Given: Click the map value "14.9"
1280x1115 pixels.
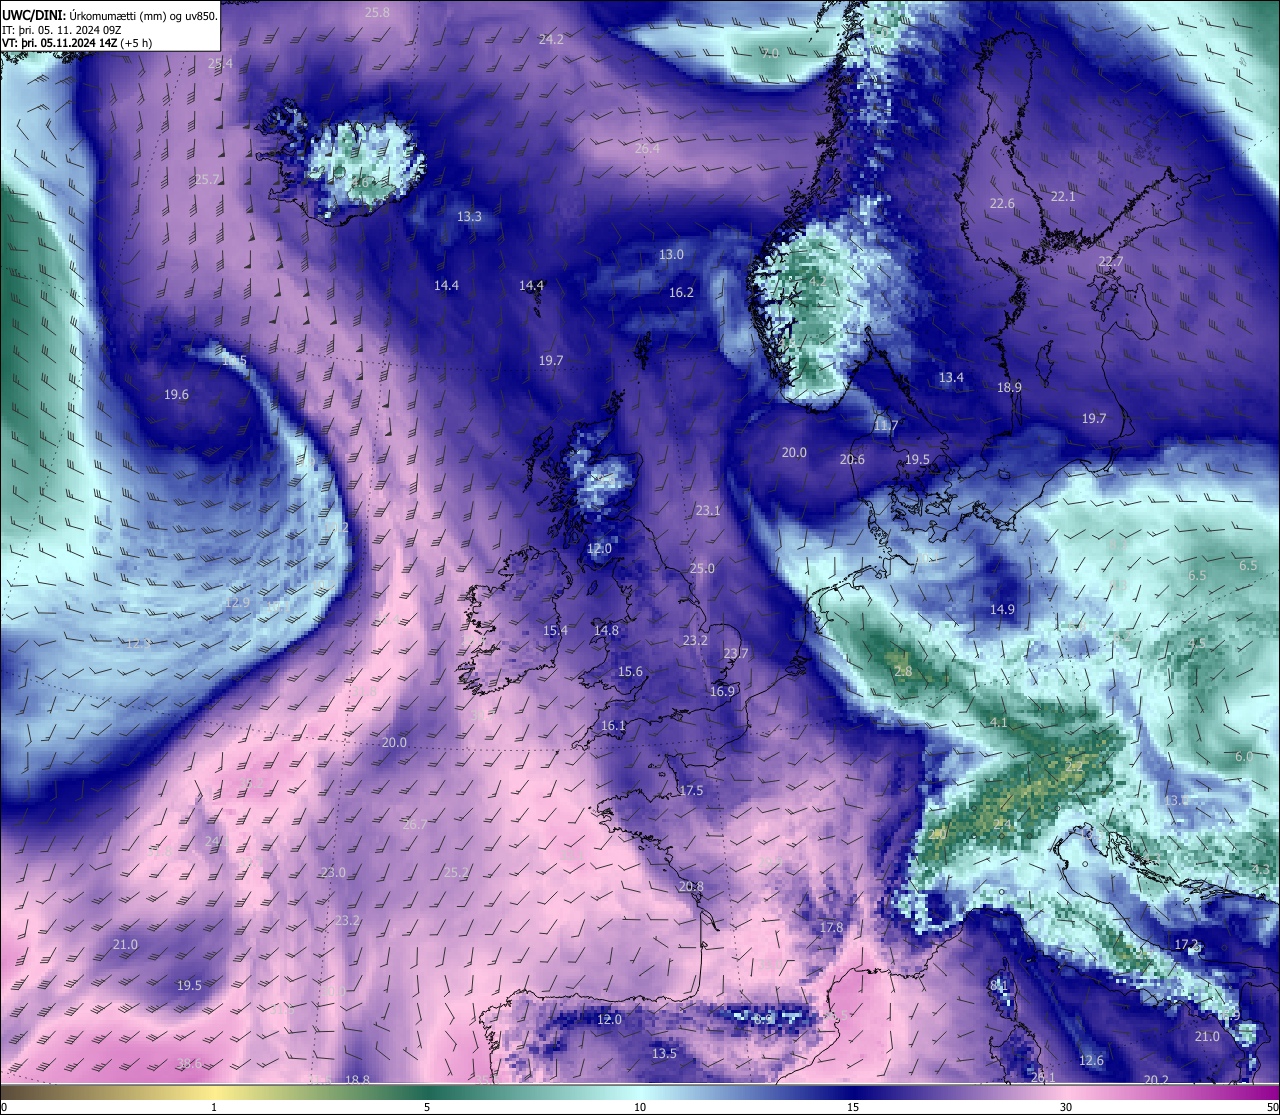Looking at the screenshot, I should pos(1002,609).
